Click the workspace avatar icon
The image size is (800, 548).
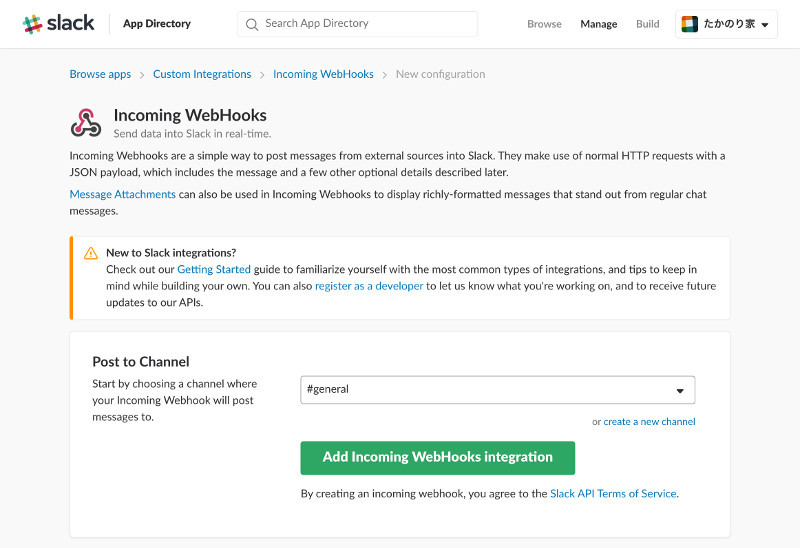(689, 24)
